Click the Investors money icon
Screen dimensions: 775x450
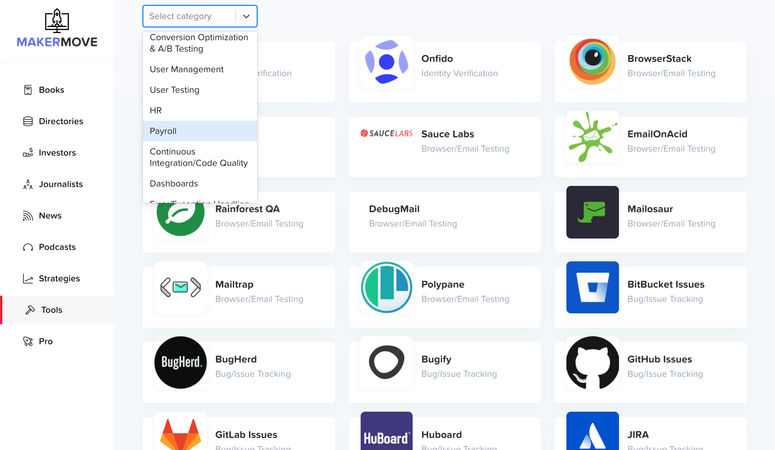[28, 153]
